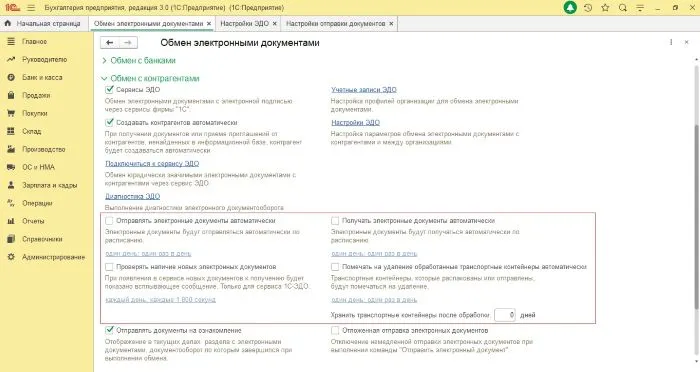Enable Отправлять электронные документы автоматически
700x372 pixels.
point(109,221)
